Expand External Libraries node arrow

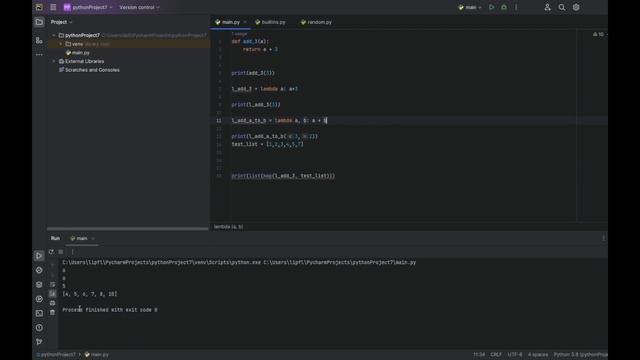(x=54, y=61)
